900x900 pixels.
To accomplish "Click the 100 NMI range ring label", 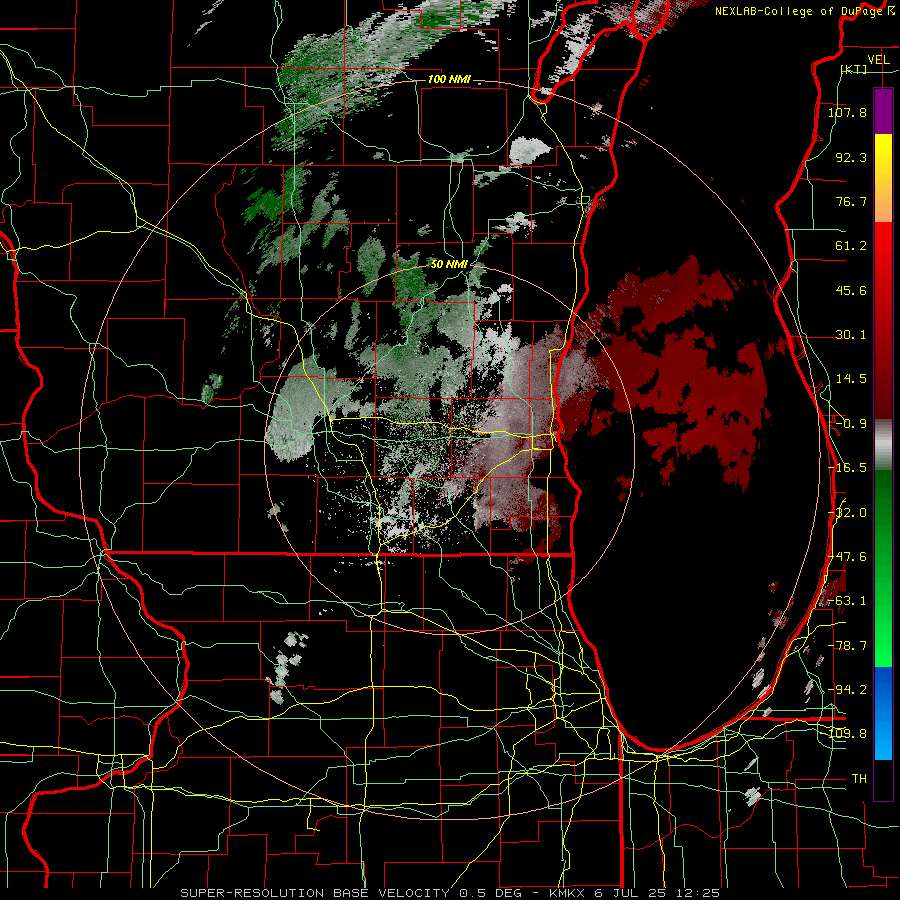I will tap(449, 79).
